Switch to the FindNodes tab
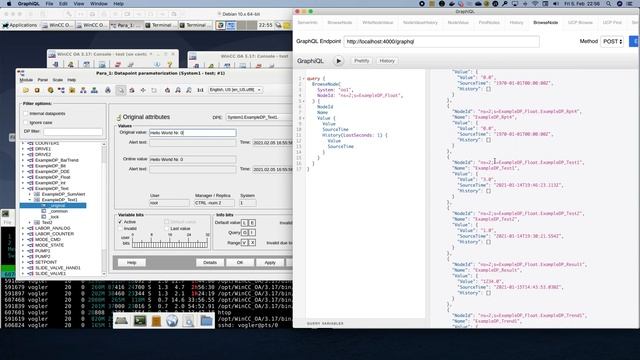 [x=489, y=22]
